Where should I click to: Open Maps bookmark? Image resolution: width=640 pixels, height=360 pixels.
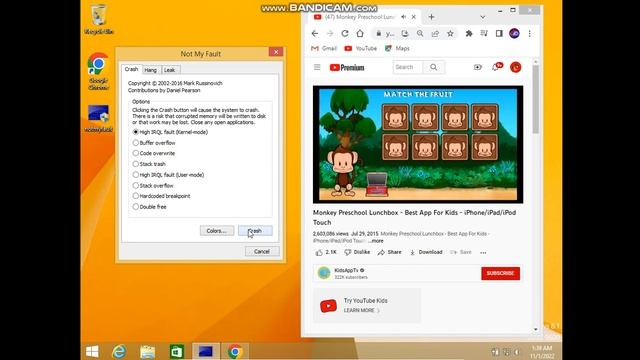point(397,48)
